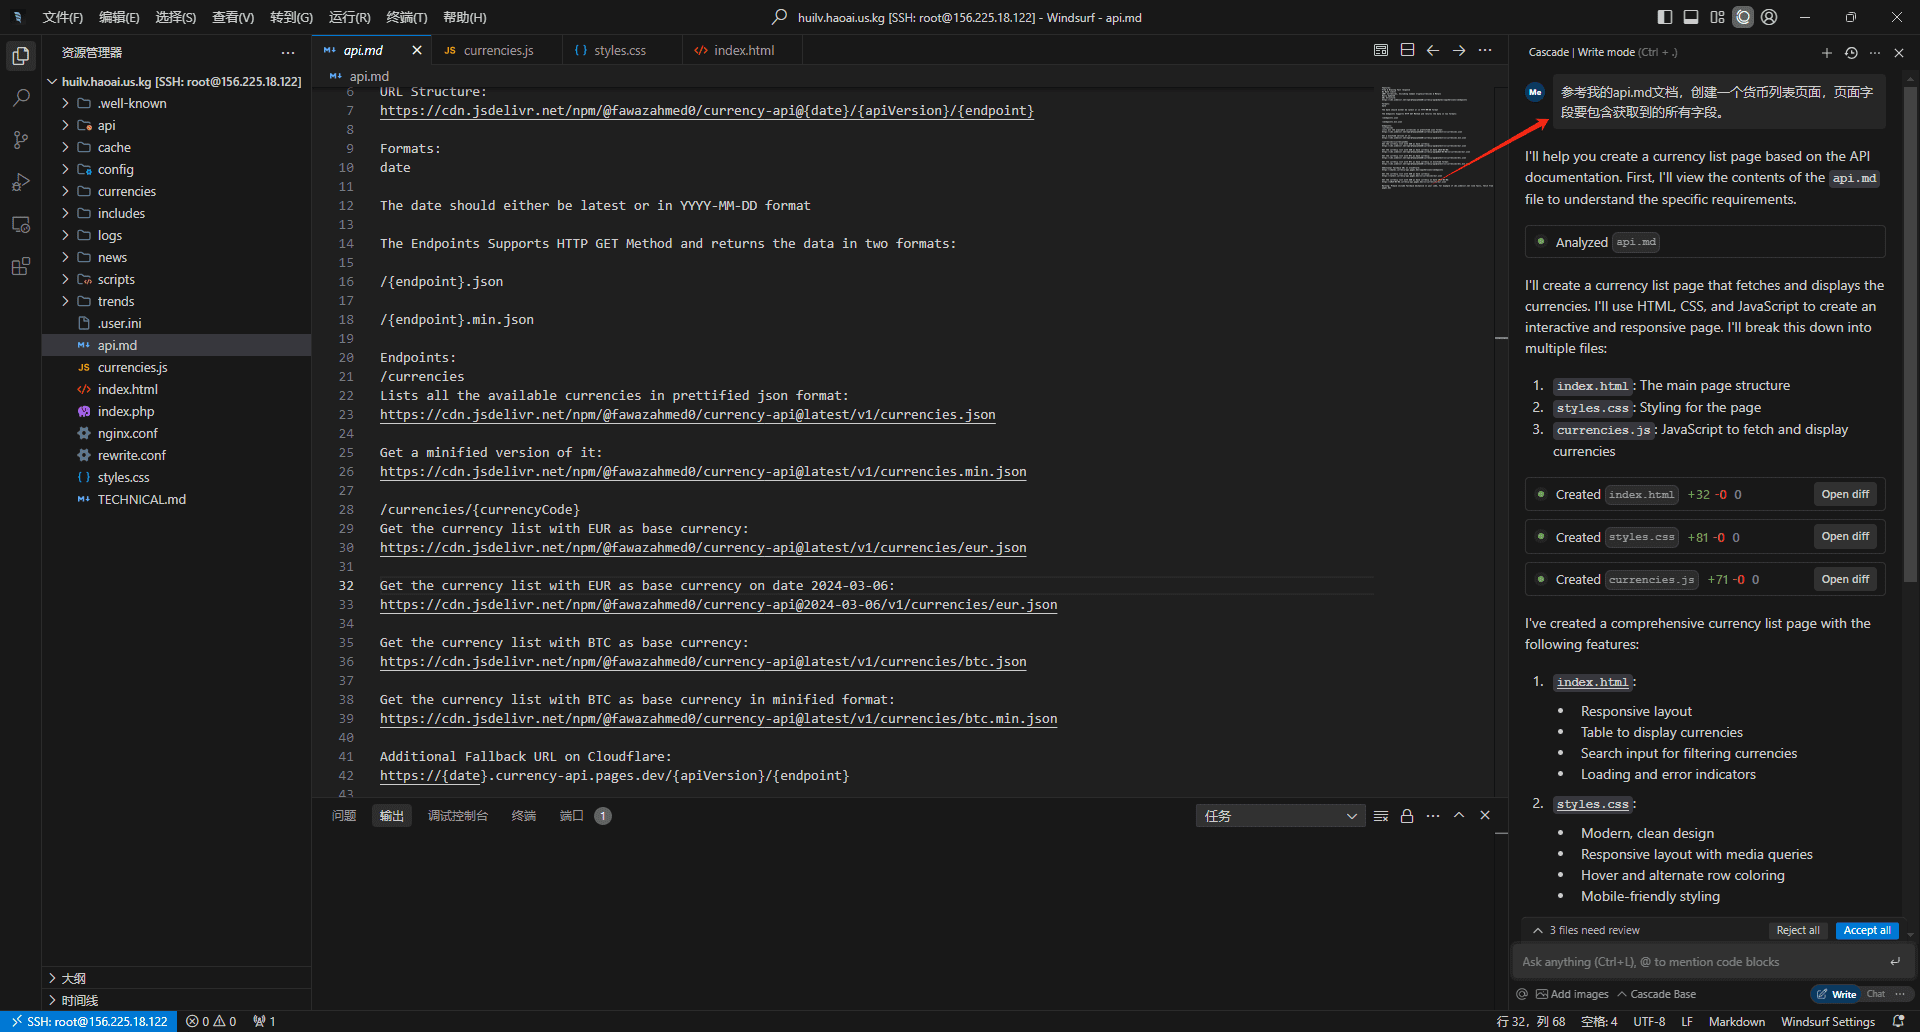This screenshot has height=1032, width=1920.
Task: Switch to the 问题 panel tab
Action: pos(344,816)
